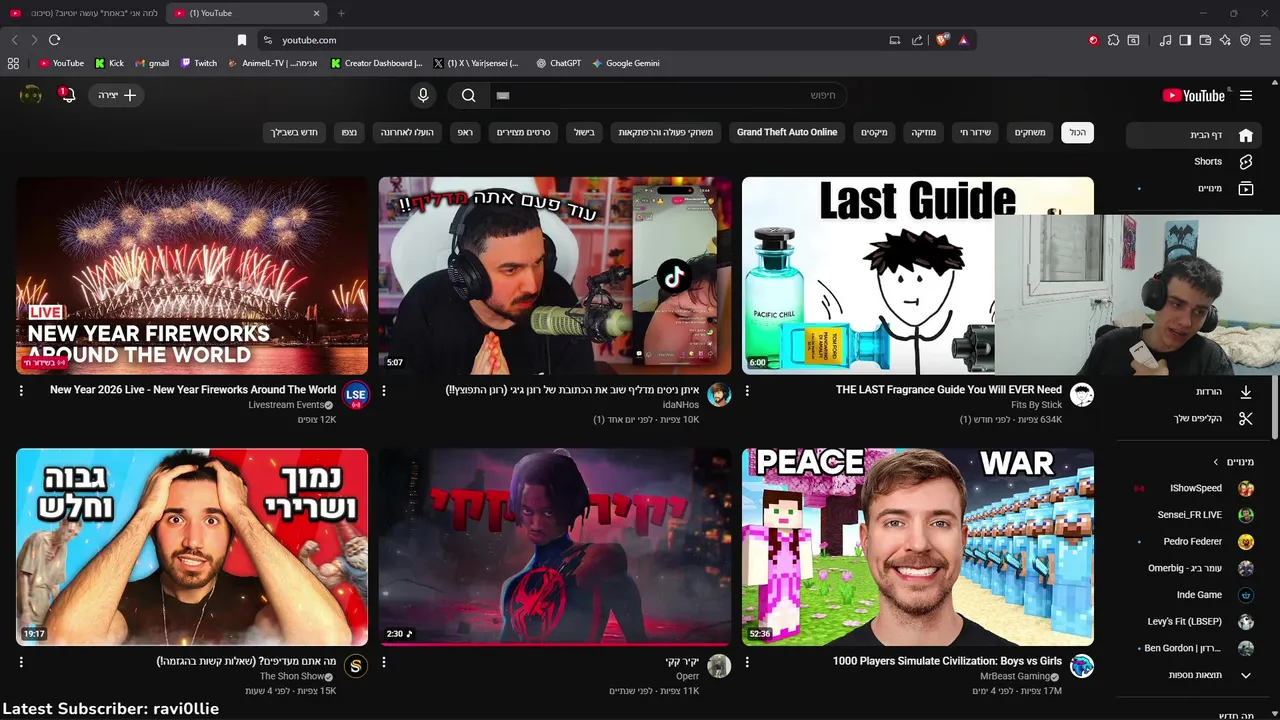Image resolution: width=1280 pixels, height=720 pixels.
Task: Open options for New Year 2026 Live video
Action: point(21,391)
